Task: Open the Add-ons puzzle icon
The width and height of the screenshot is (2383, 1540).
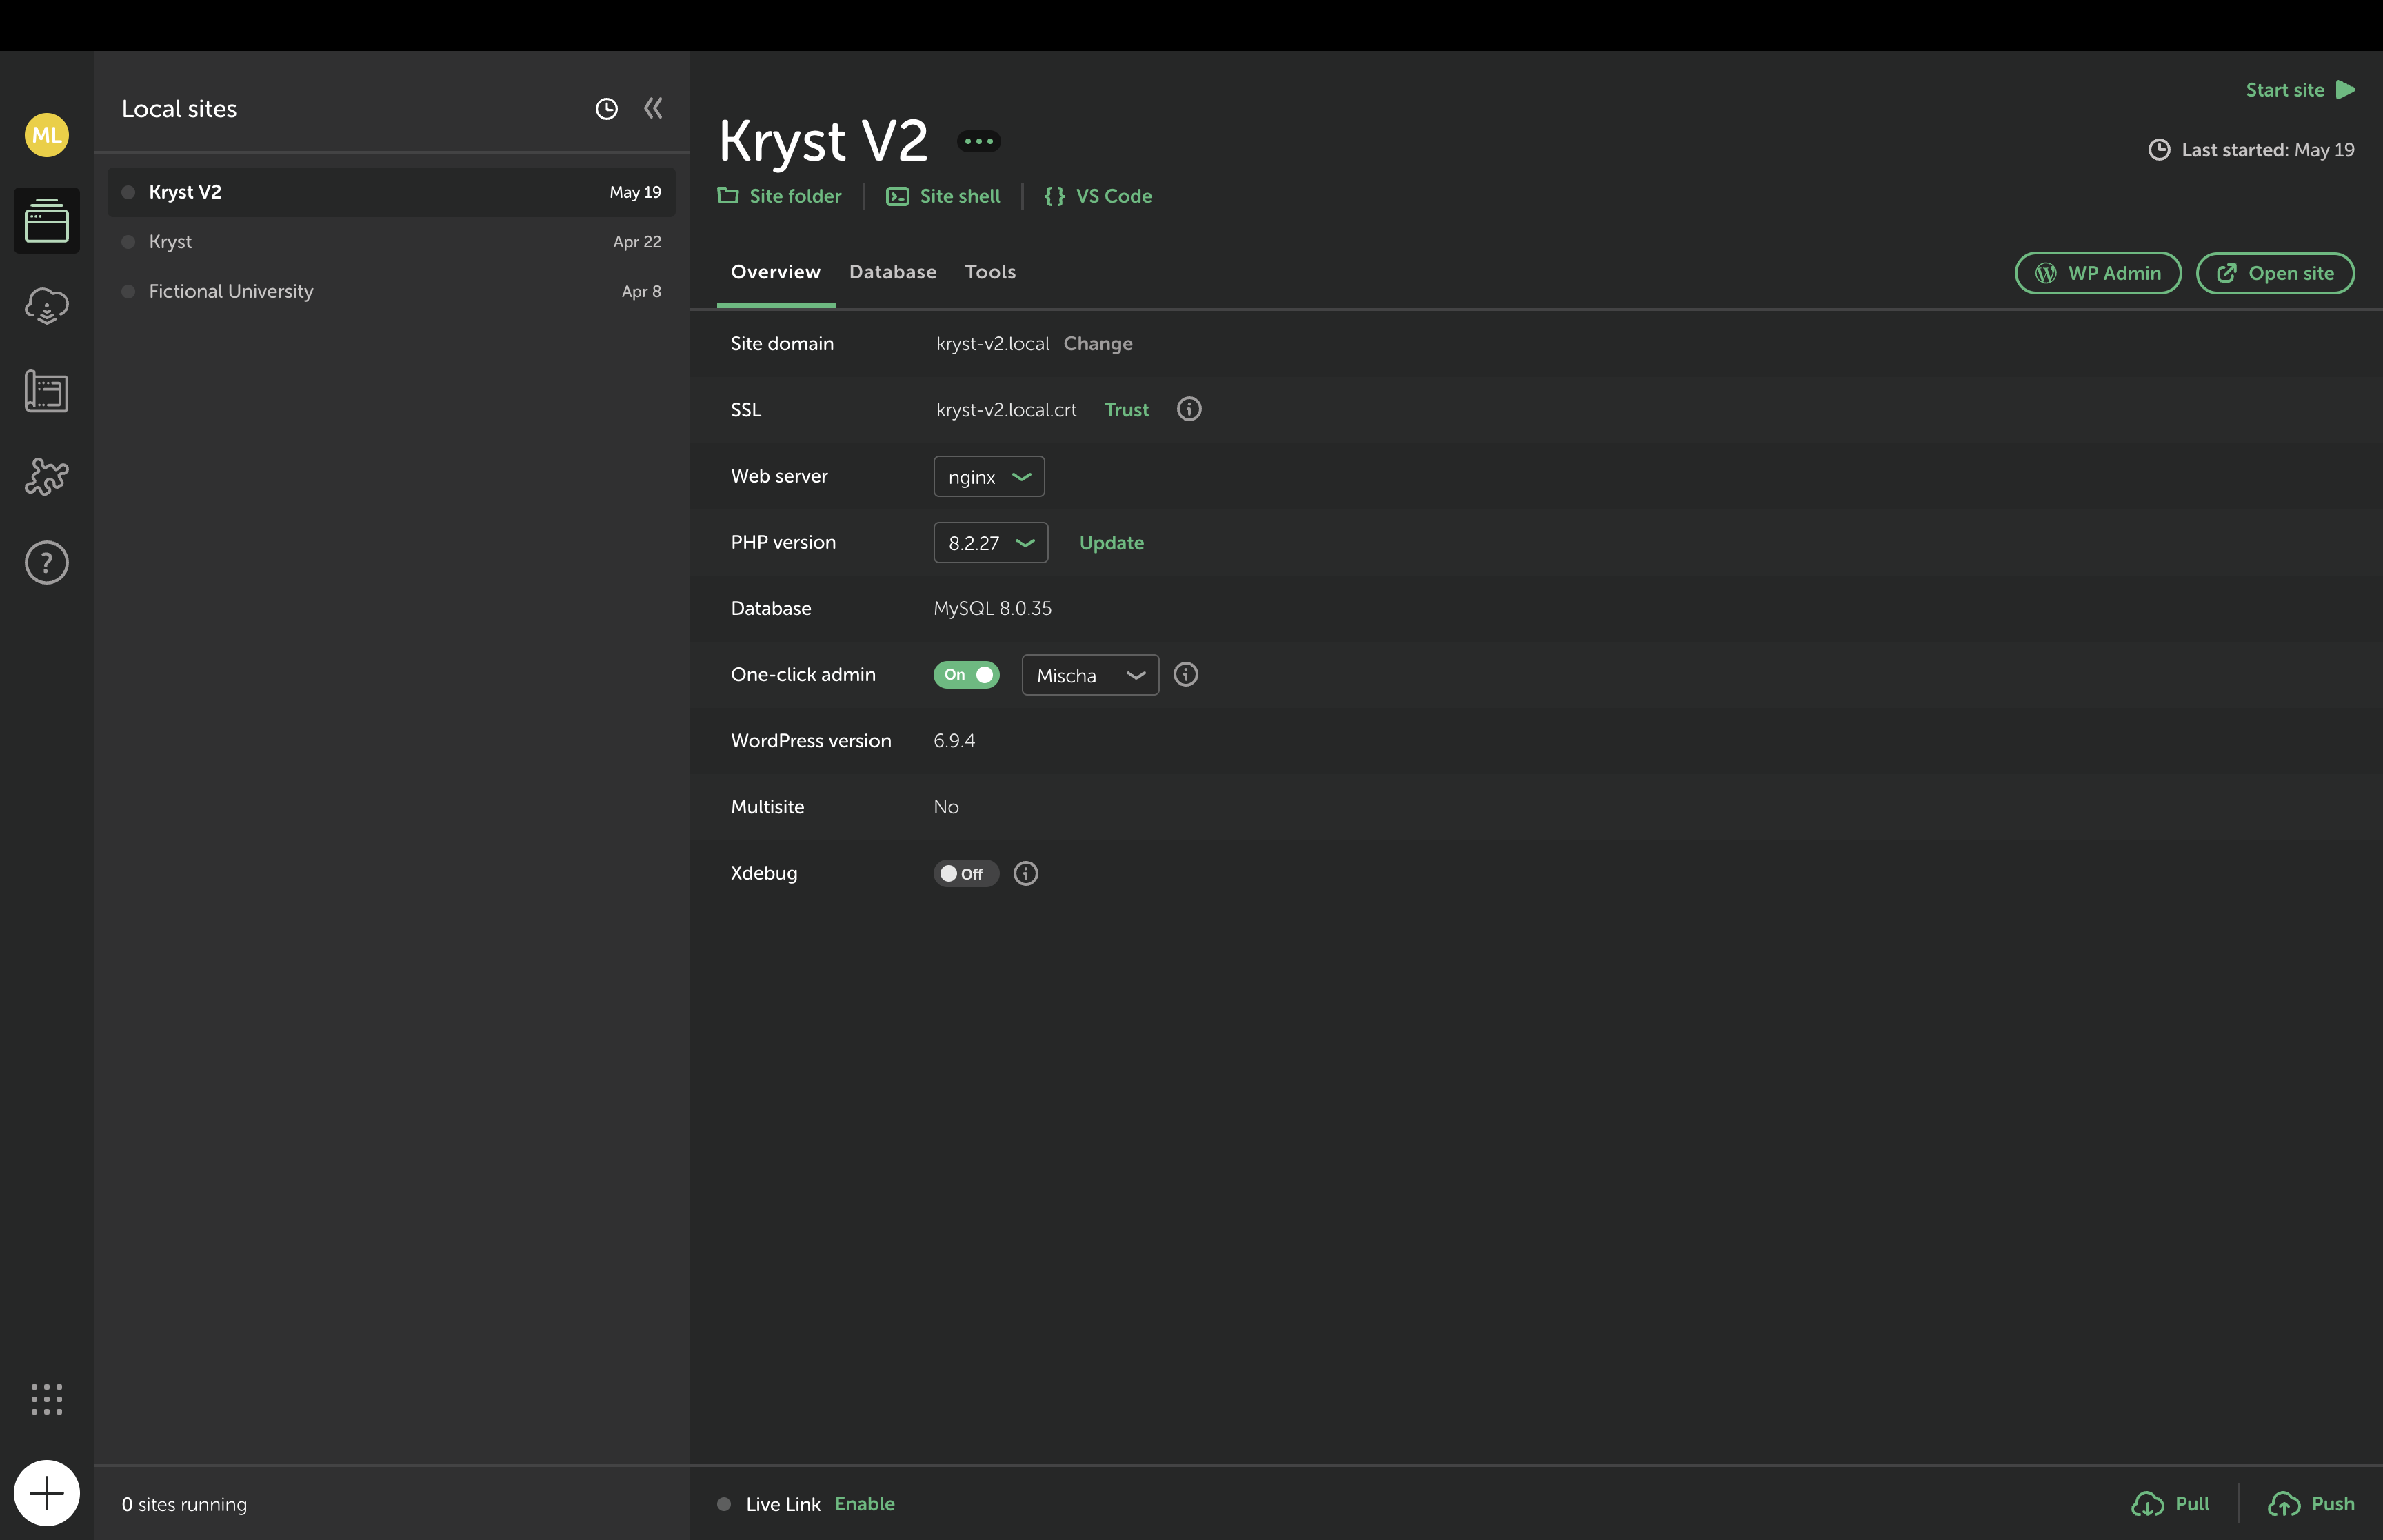Action: click(x=46, y=476)
